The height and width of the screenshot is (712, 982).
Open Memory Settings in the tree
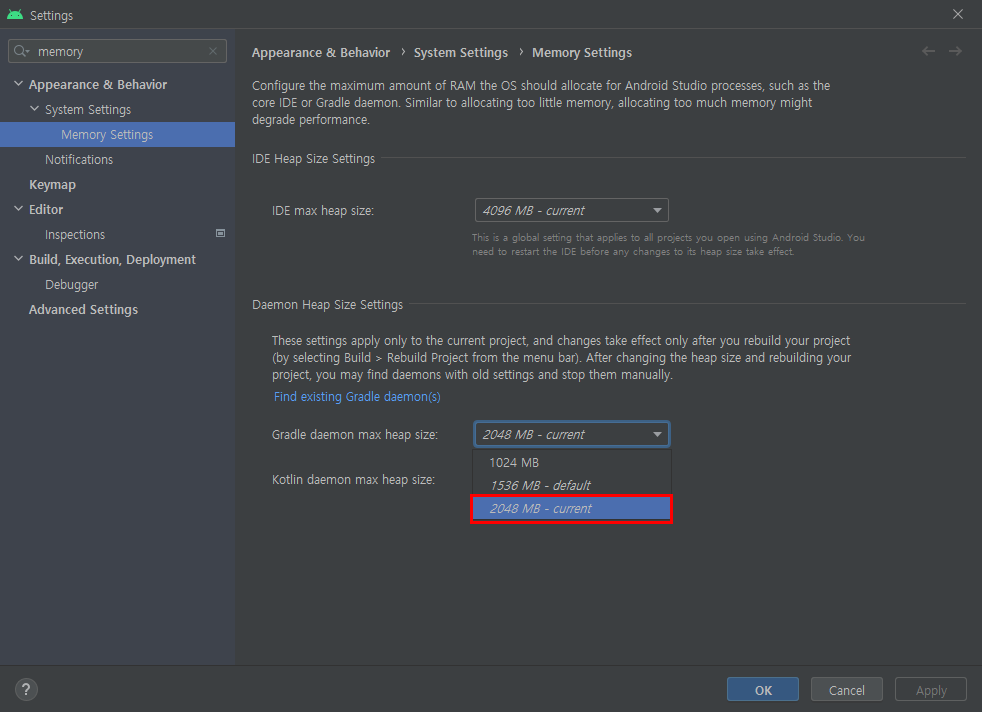click(x=117, y=135)
